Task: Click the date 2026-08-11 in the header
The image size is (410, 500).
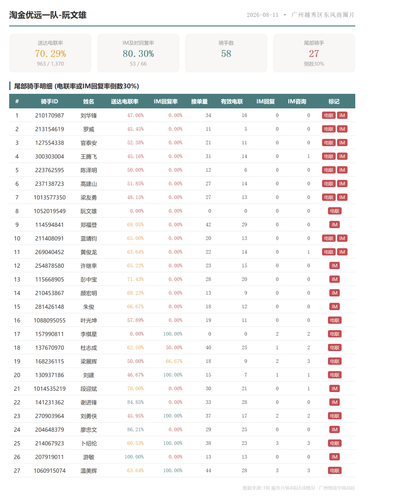Action: 262,15
